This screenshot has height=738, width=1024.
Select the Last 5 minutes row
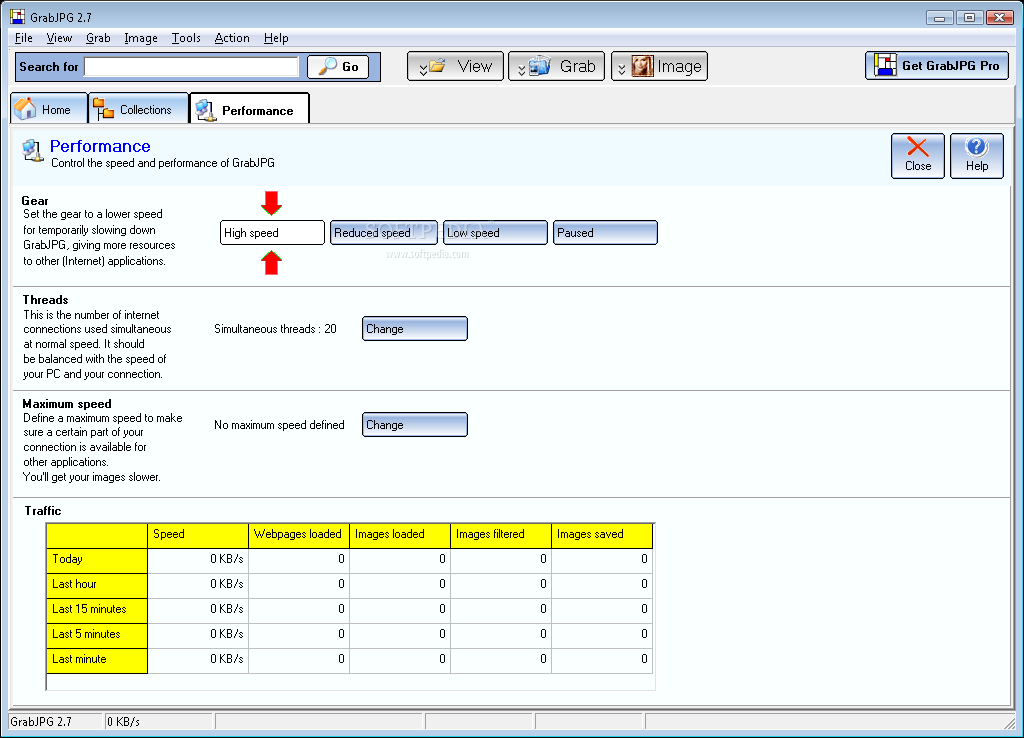coord(349,634)
